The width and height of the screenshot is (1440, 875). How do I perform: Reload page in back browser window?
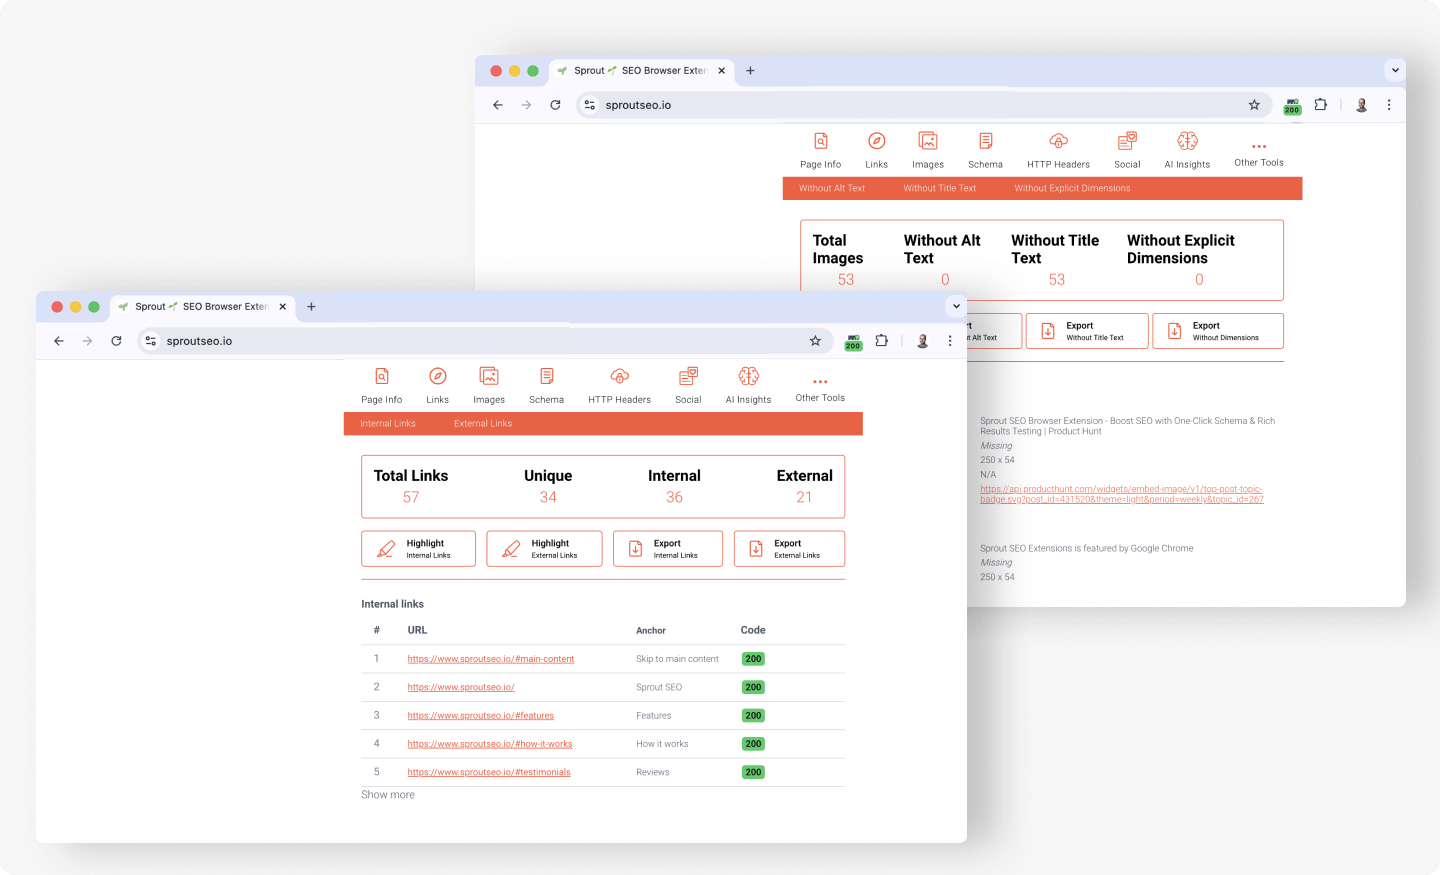click(555, 105)
